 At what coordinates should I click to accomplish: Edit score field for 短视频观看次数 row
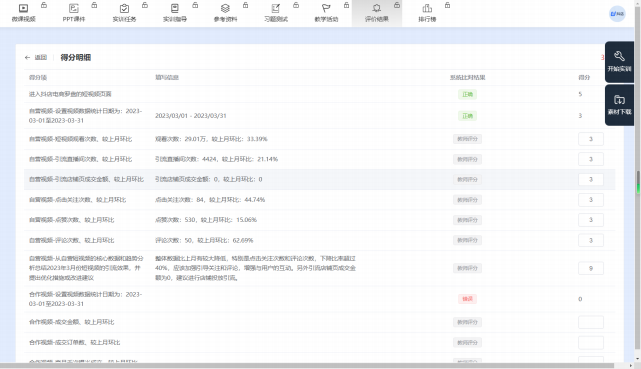click(591, 139)
